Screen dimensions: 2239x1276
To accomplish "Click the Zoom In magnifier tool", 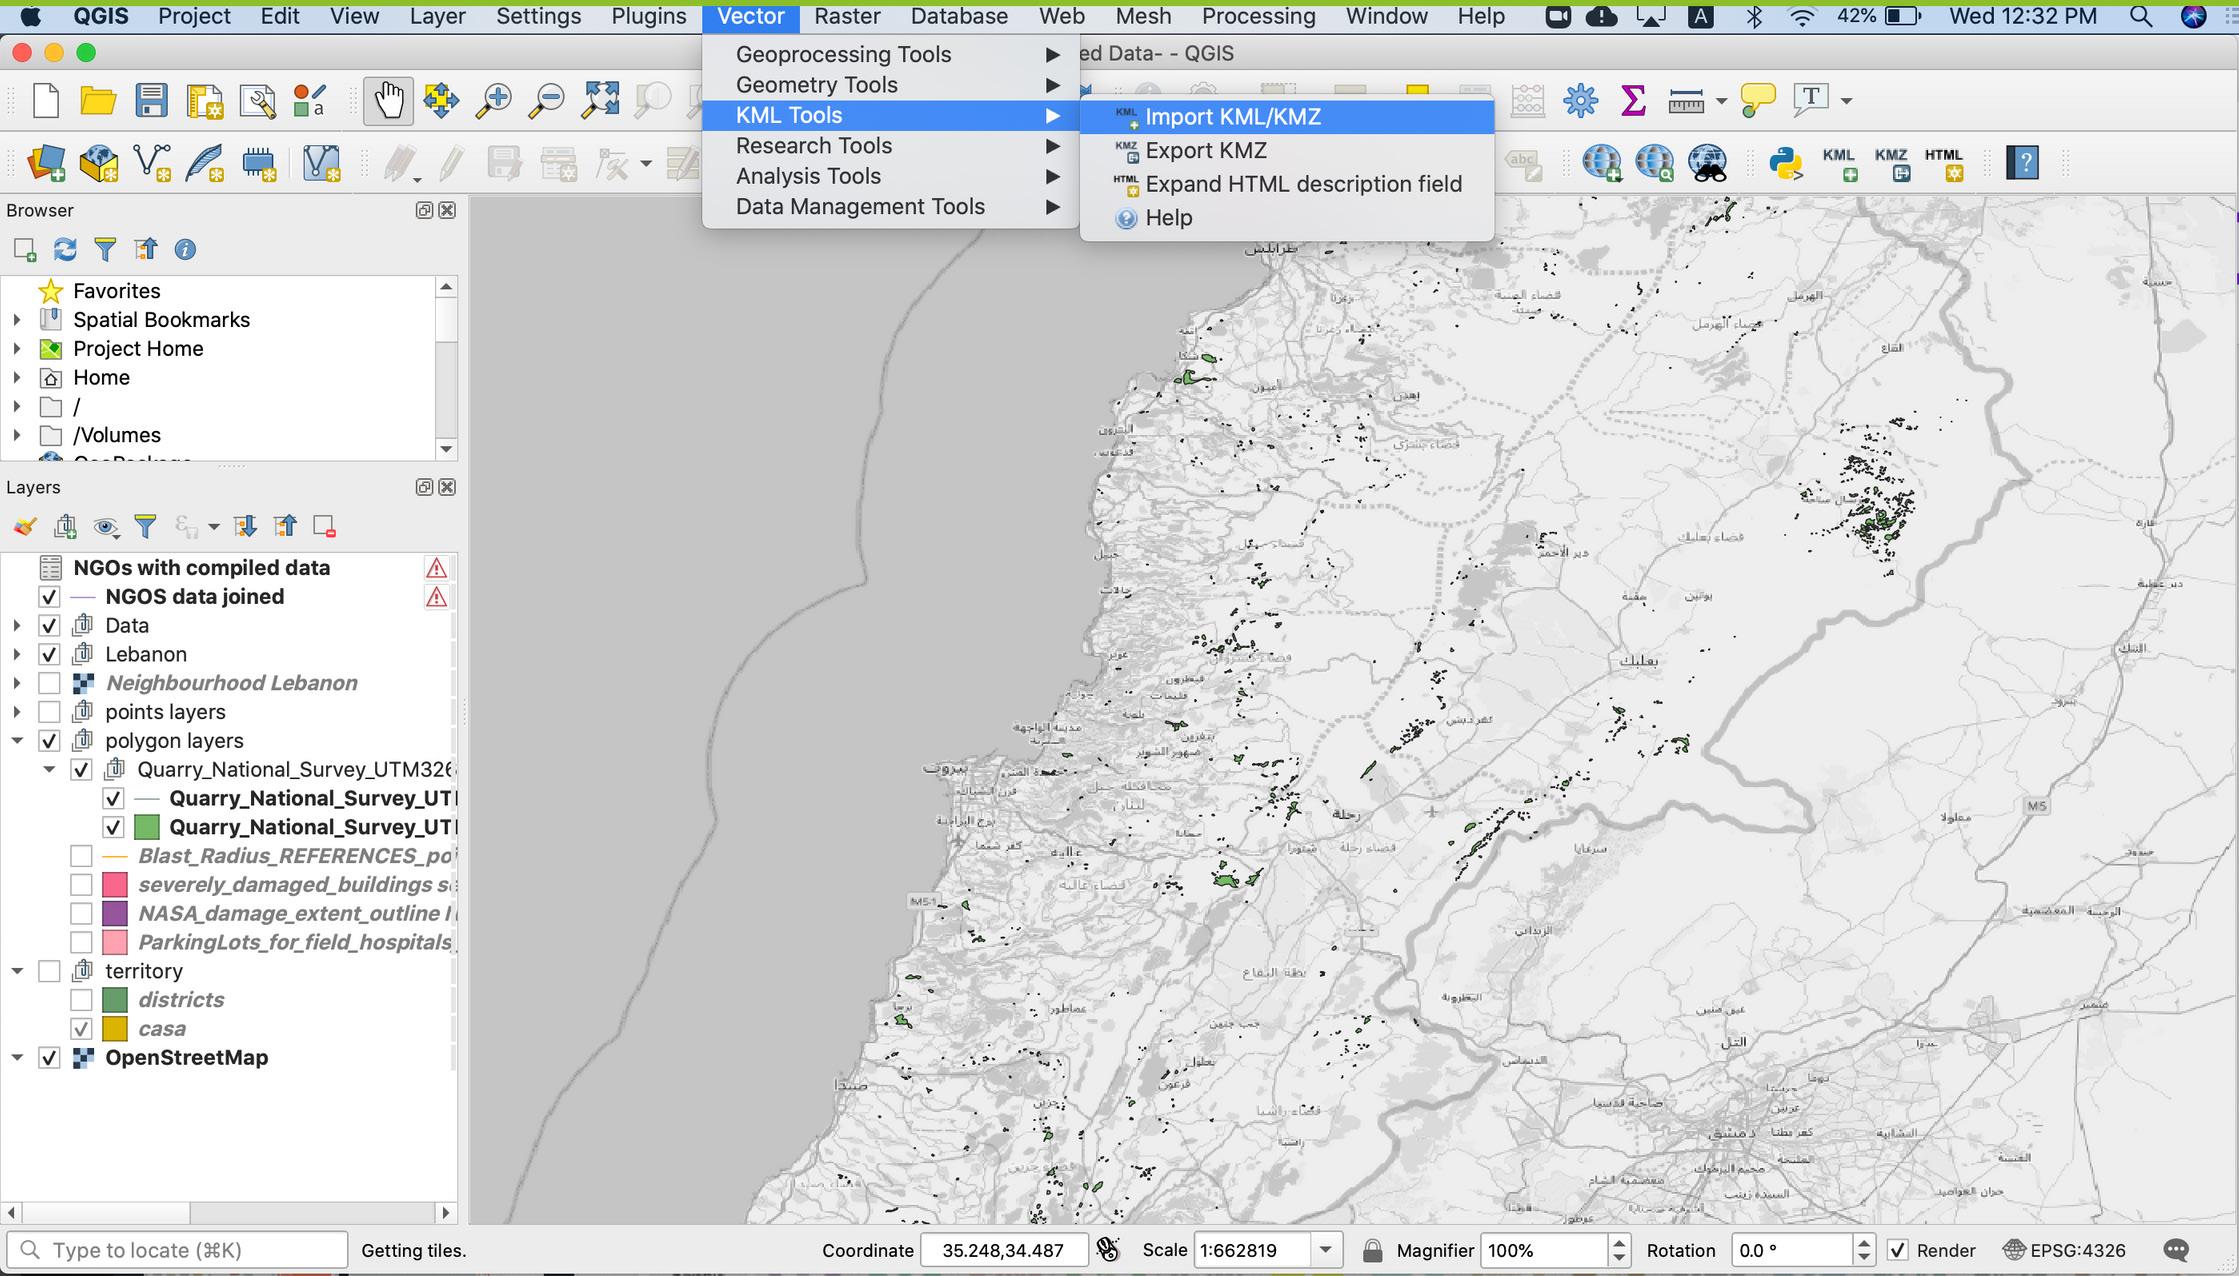I will point(494,100).
